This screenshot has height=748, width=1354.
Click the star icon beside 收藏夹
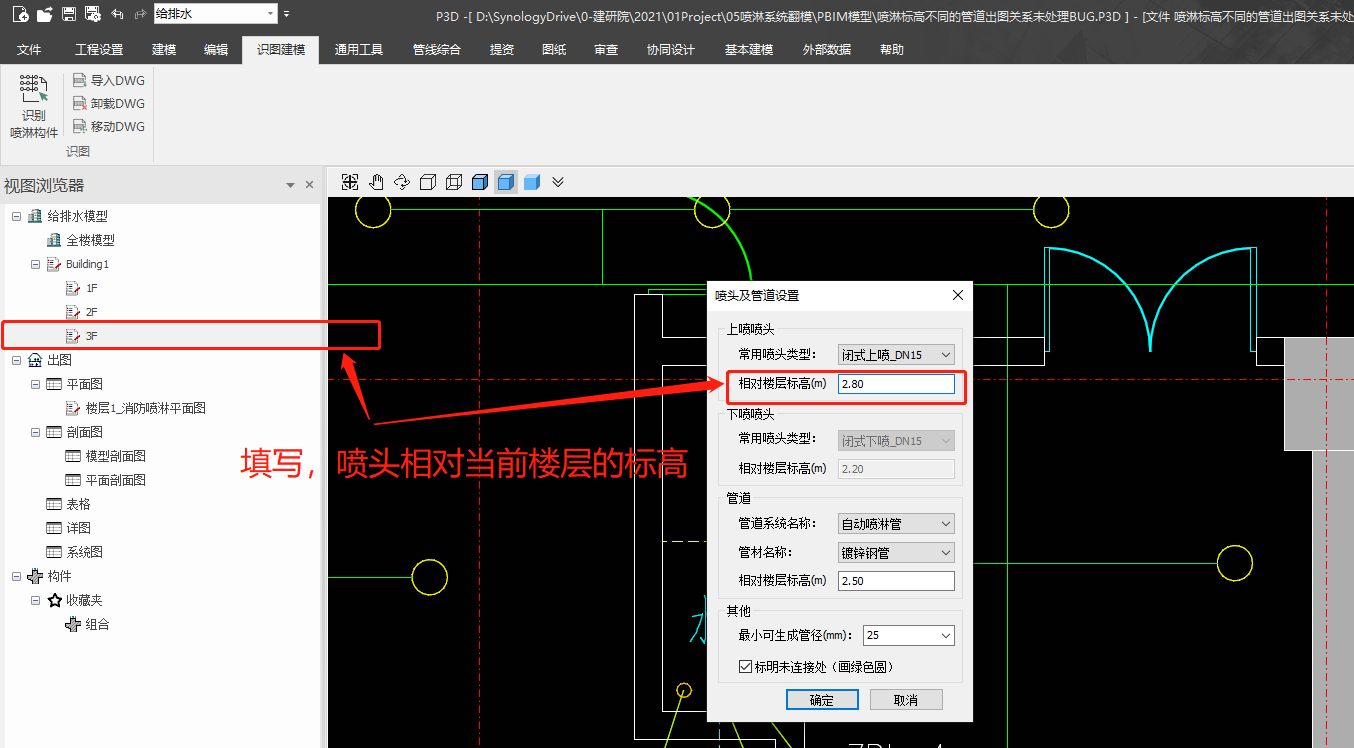coord(54,600)
